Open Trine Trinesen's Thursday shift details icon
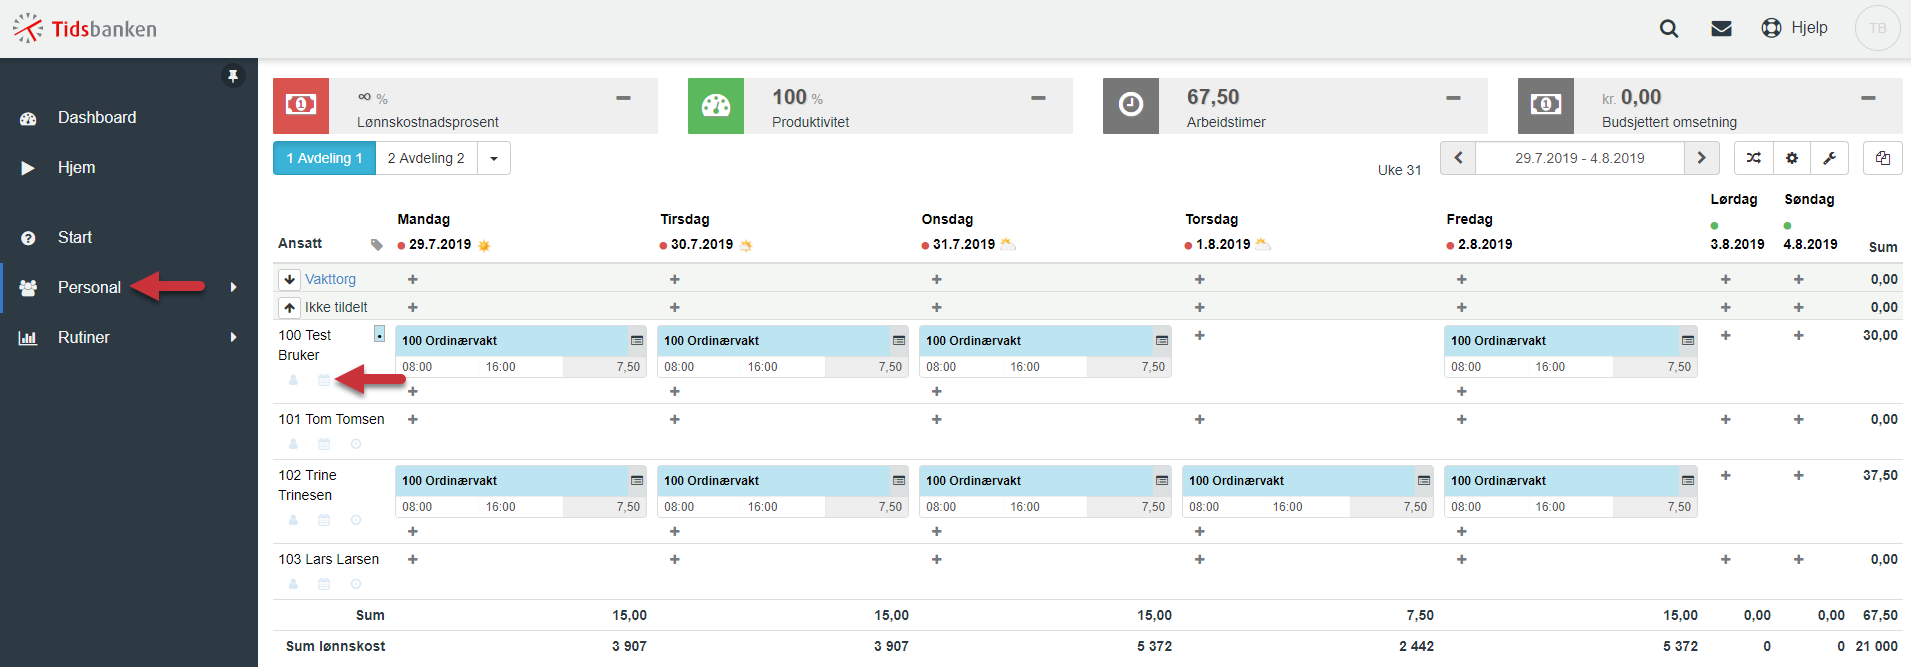 (1424, 481)
